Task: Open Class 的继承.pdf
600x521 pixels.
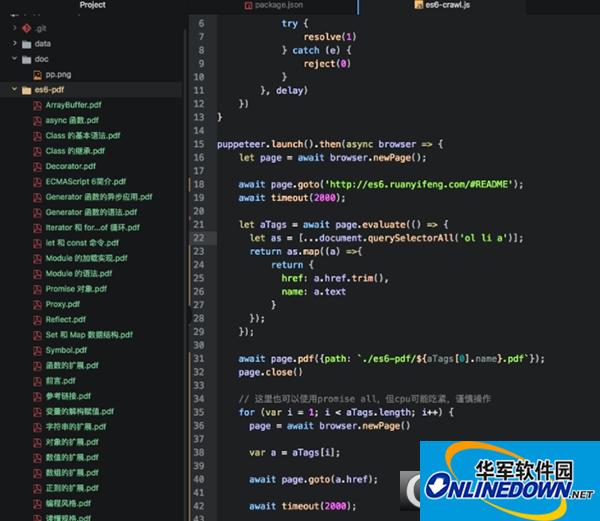Action: click(x=75, y=151)
